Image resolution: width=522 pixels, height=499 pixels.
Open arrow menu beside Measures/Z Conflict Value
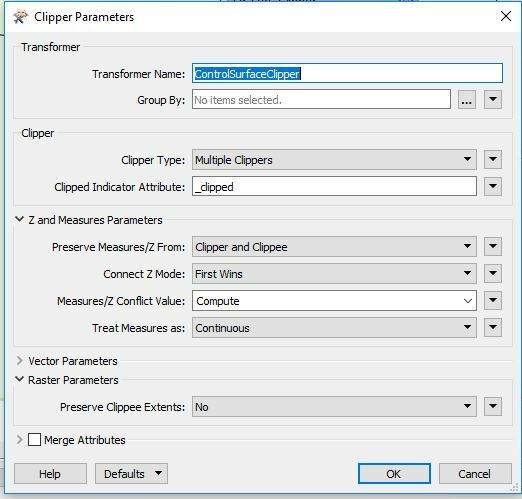[493, 300]
